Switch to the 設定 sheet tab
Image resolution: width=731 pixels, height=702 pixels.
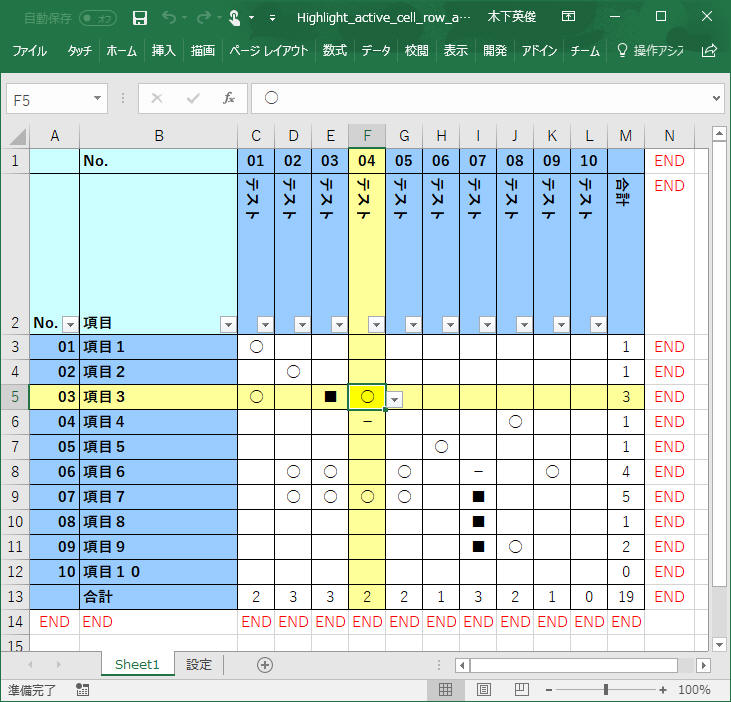pyautogui.click(x=199, y=665)
